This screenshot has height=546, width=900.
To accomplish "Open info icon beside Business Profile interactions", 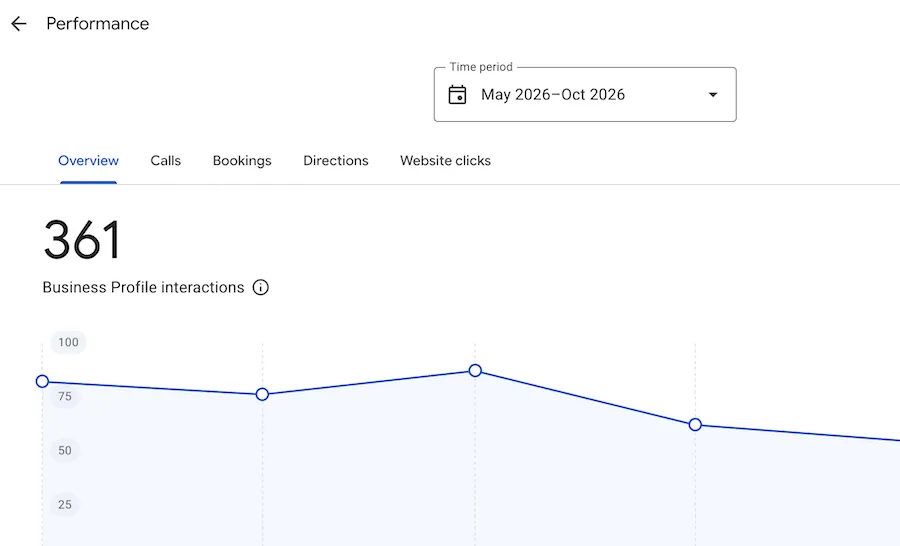I will [x=261, y=287].
